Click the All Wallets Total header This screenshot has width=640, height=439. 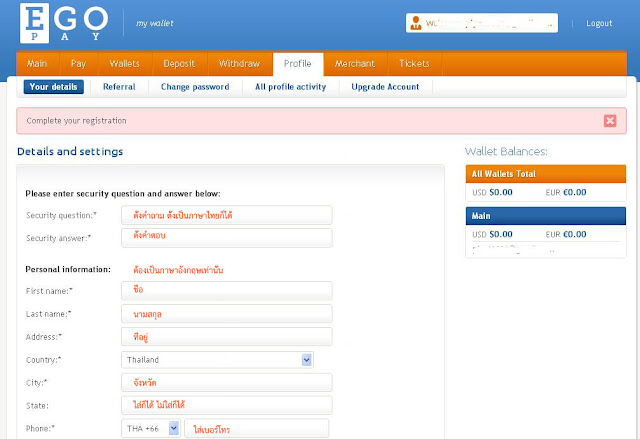[546, 174]
